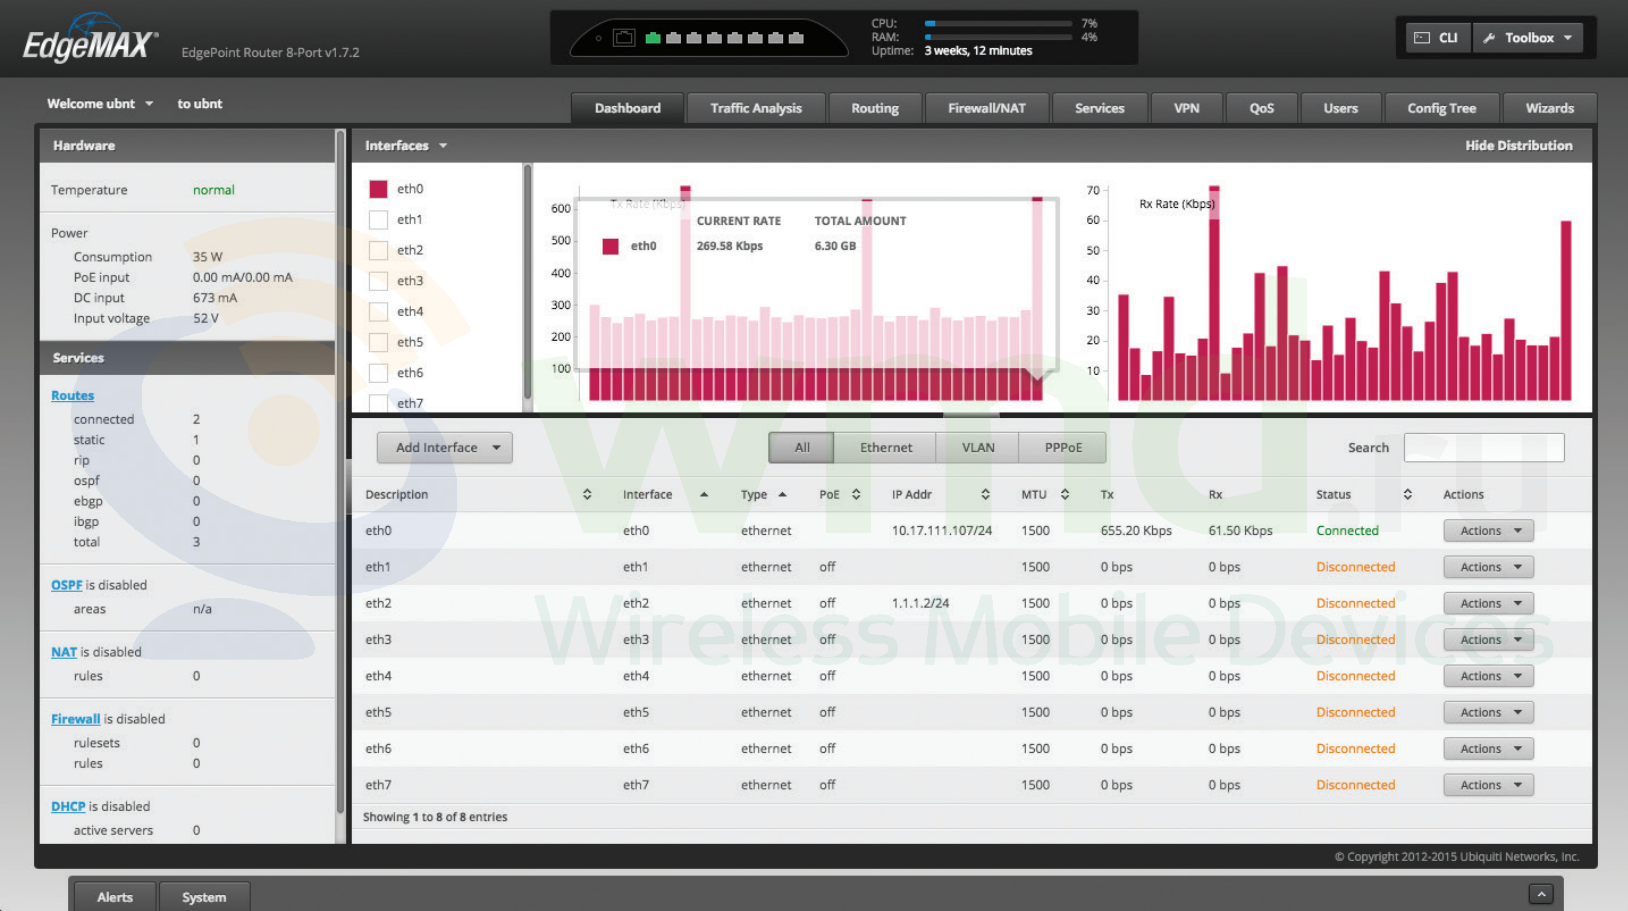Image resolution: width=1628 pixels, height=911 pixels.
Task: Click the first green port icon
Action: click(653, 38)
